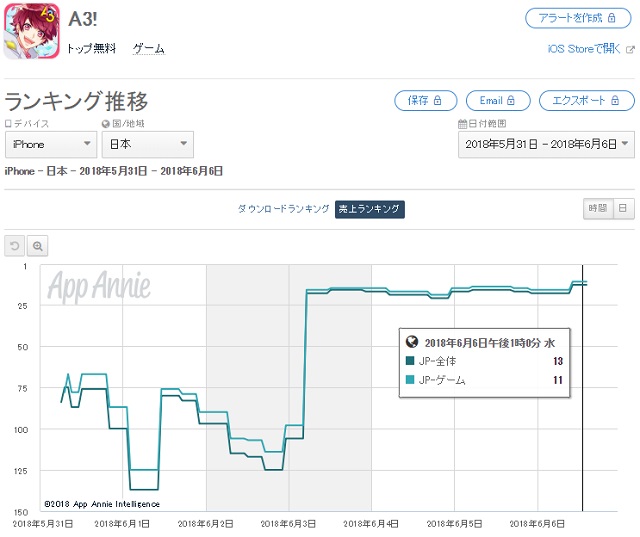Image resolution: width=640 pixels, height=537 pixels.
Task: Open the iPhone device dropdown
Action: pyautogui.click(x=51, y=144)
